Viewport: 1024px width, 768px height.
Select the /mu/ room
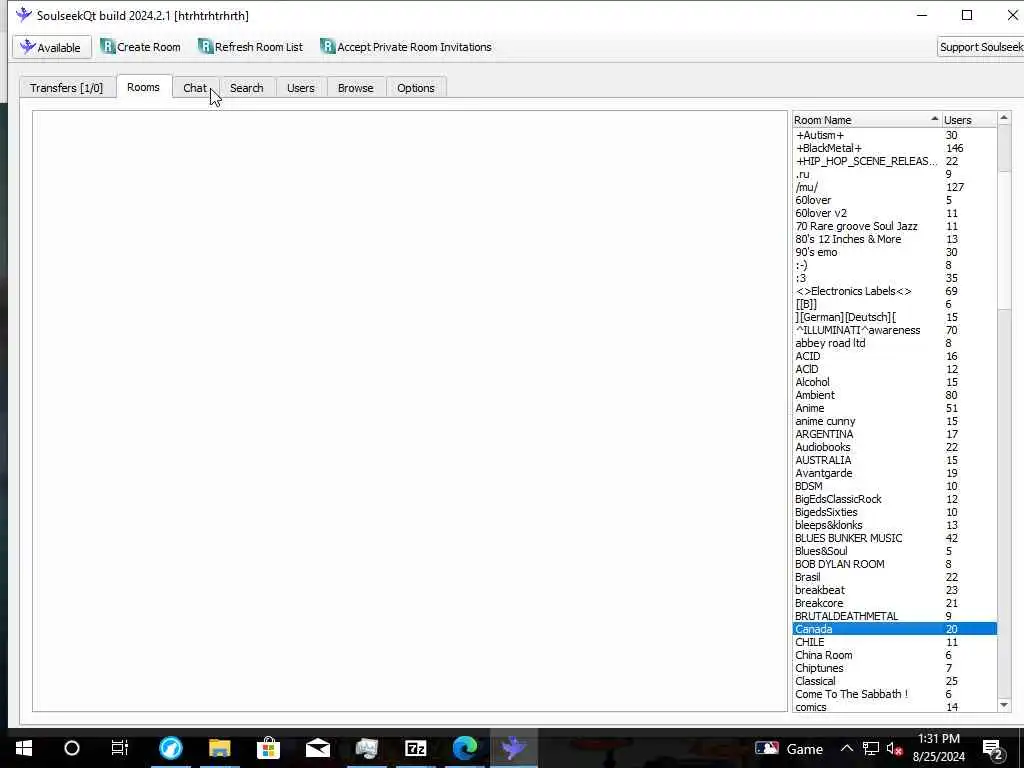click(895, 187)
